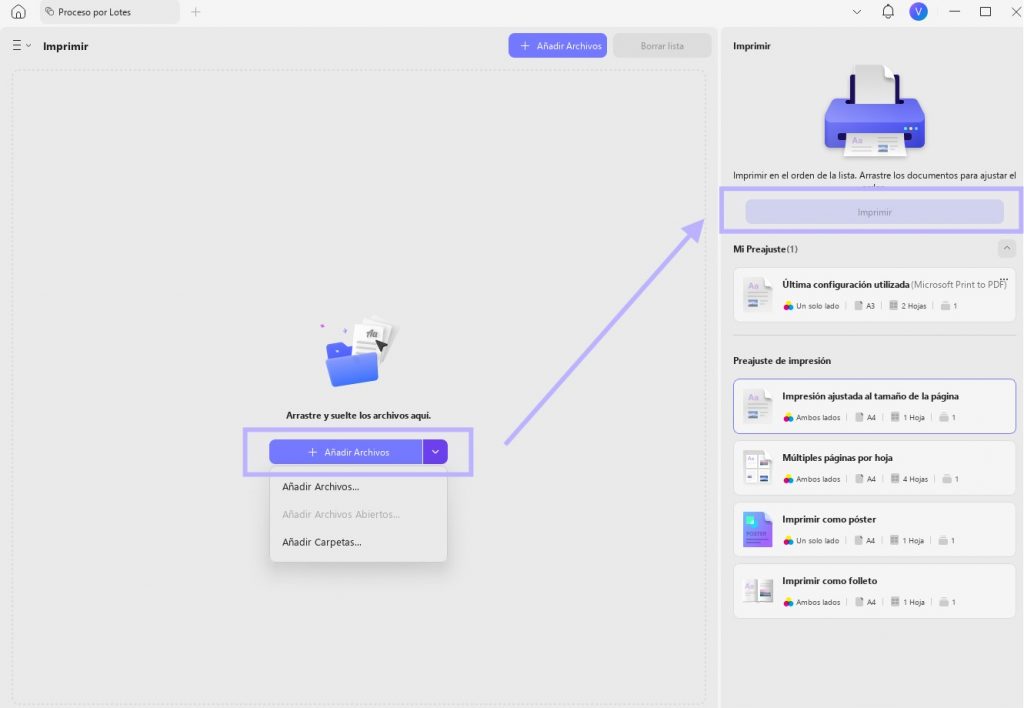Click the folder illustration in the drop area
Image resolution: width=1024 pixels, height=708 pixels.
click(x=359, y=353)
